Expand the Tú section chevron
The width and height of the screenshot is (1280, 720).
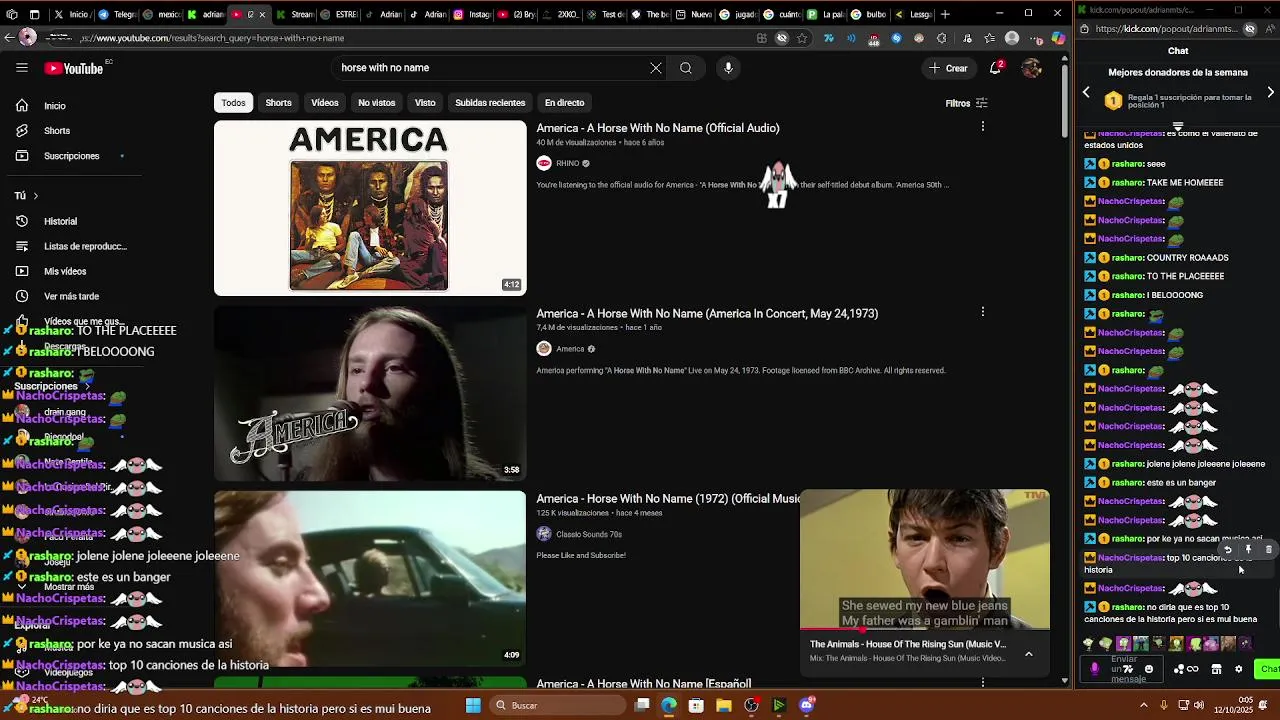pos(35,196)
